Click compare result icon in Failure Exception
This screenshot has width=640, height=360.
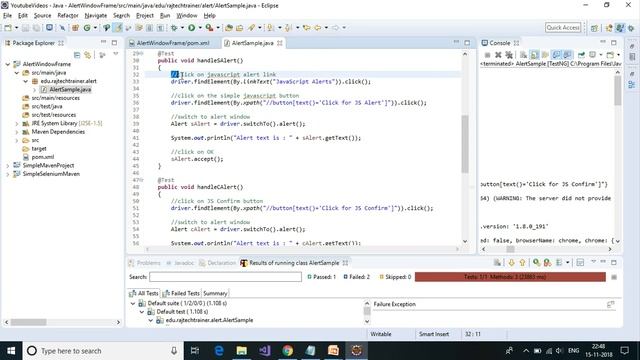[x=611, y=304]
